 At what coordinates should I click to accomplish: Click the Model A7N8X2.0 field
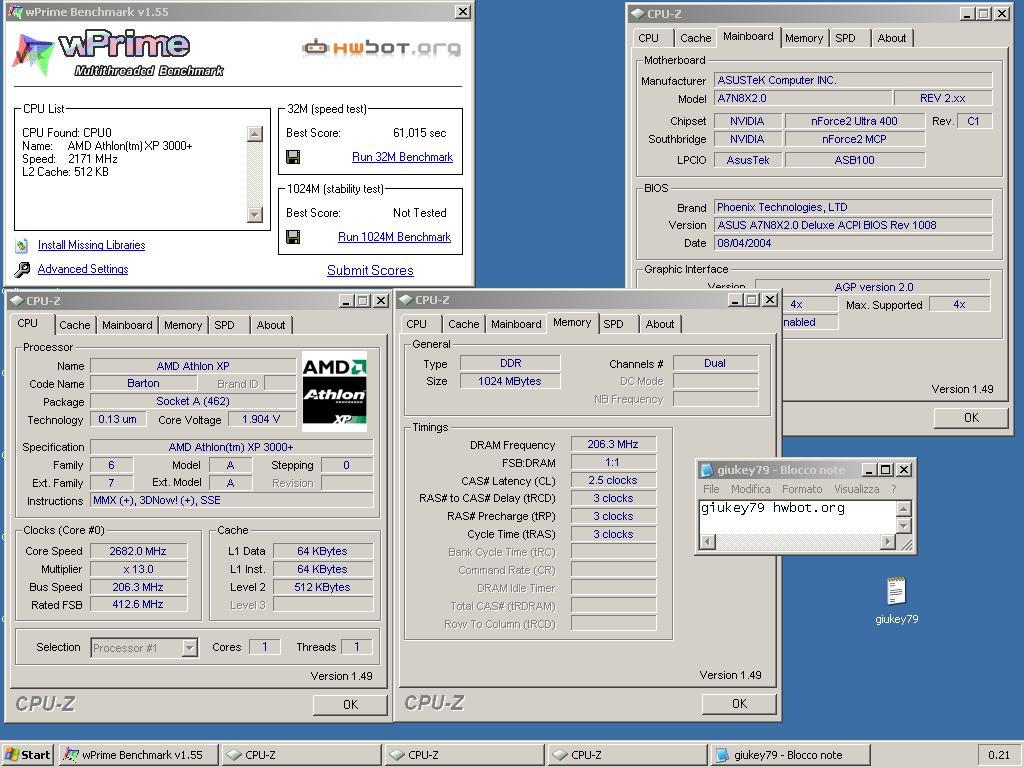(x=803, y=98)
